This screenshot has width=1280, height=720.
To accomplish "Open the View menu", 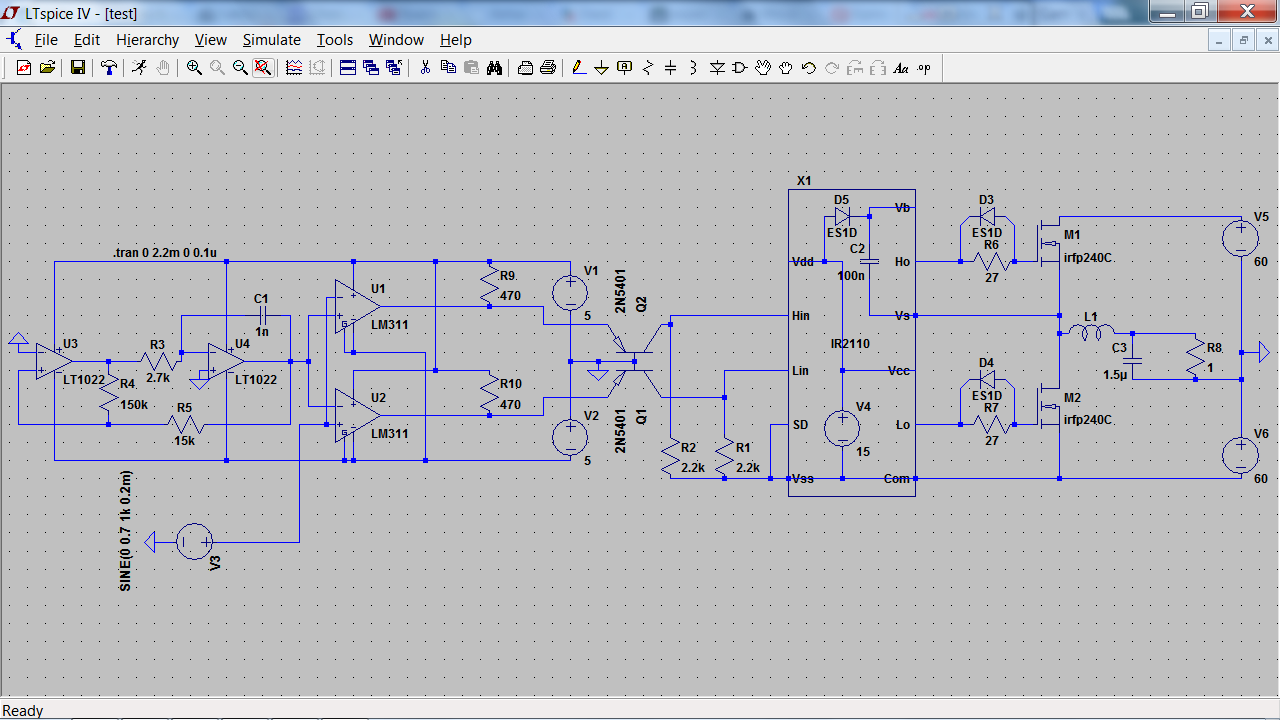I will [211, 40].
